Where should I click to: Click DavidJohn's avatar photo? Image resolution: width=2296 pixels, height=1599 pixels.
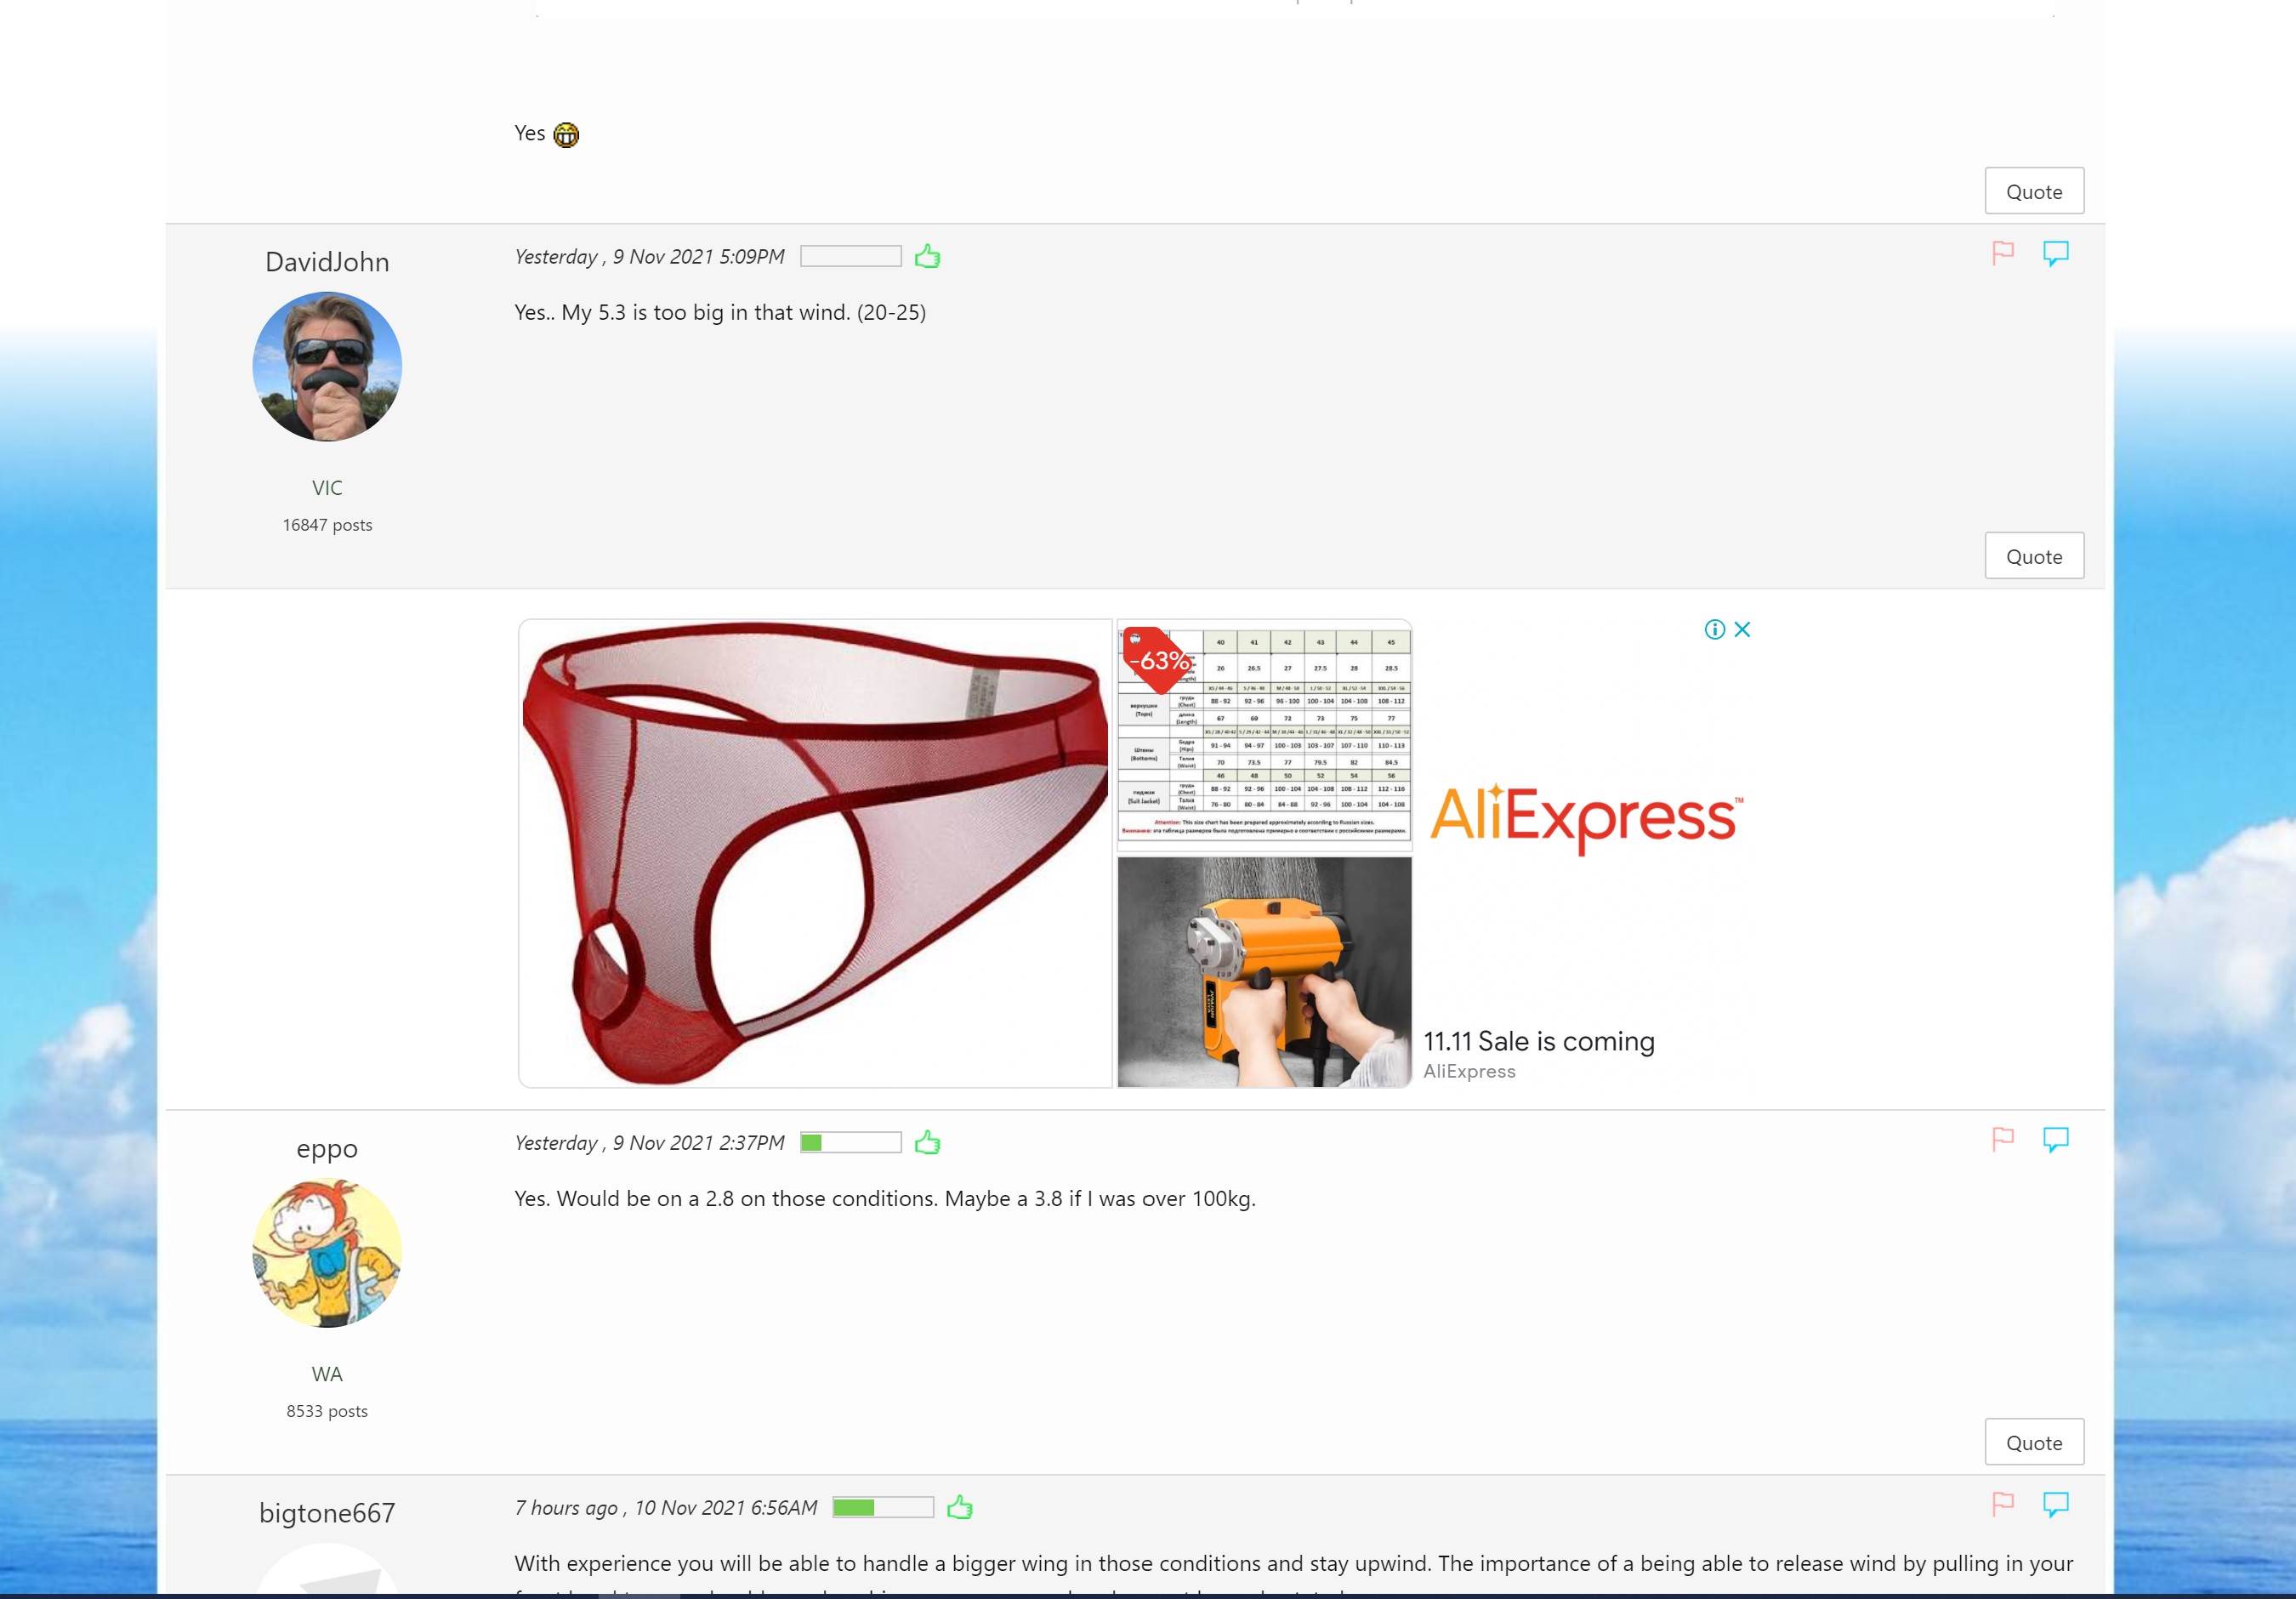click(327, 367)
